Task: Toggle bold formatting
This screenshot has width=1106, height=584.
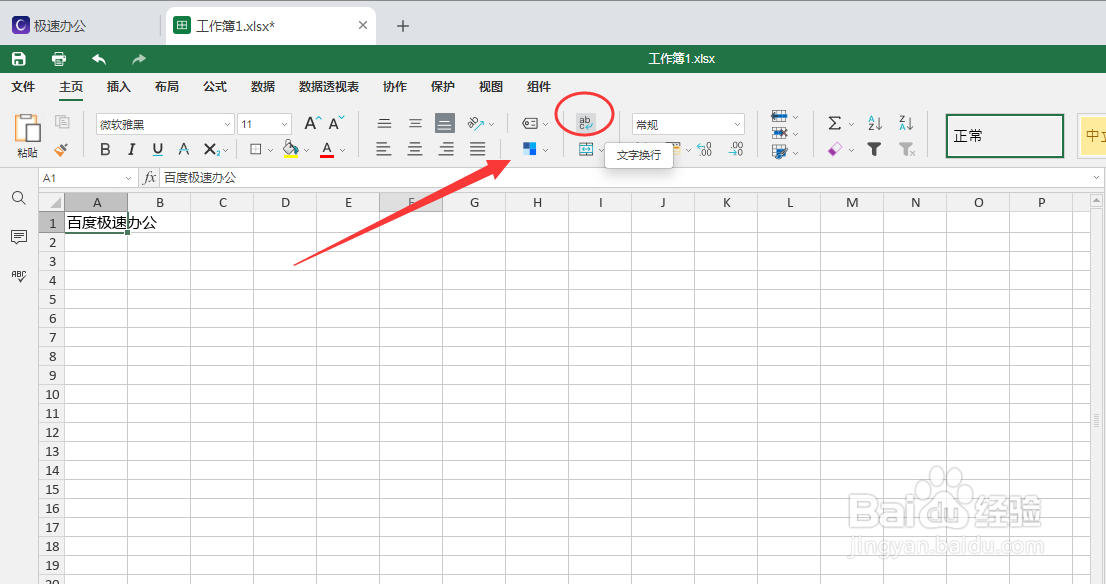Action: [x=104, y=149]
